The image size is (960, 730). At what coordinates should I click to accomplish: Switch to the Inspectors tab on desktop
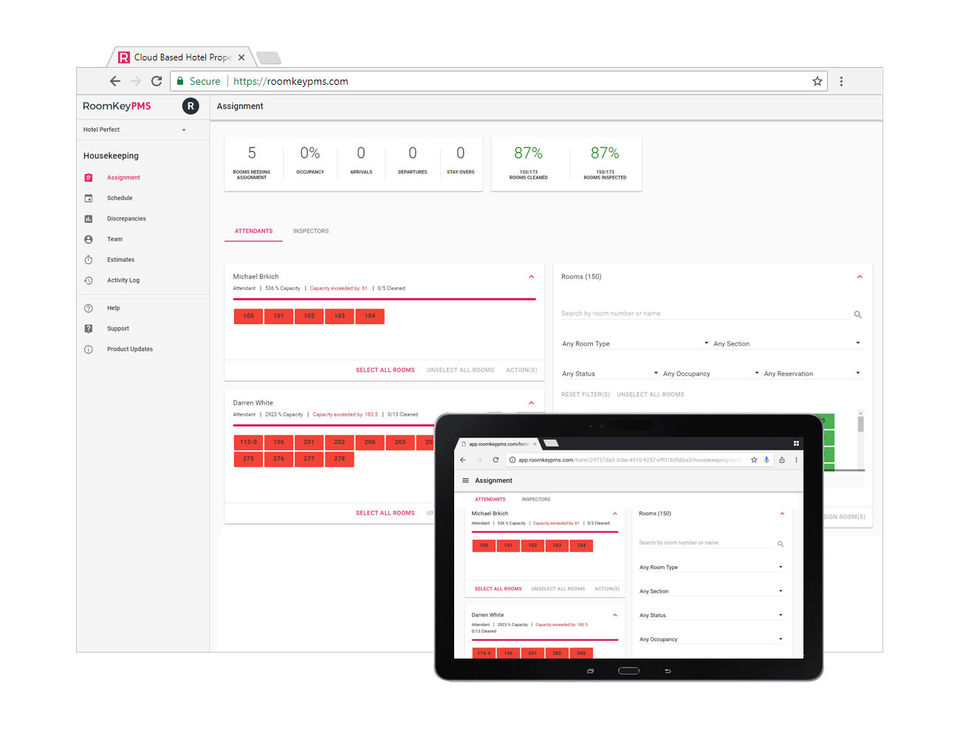(310, 231)
